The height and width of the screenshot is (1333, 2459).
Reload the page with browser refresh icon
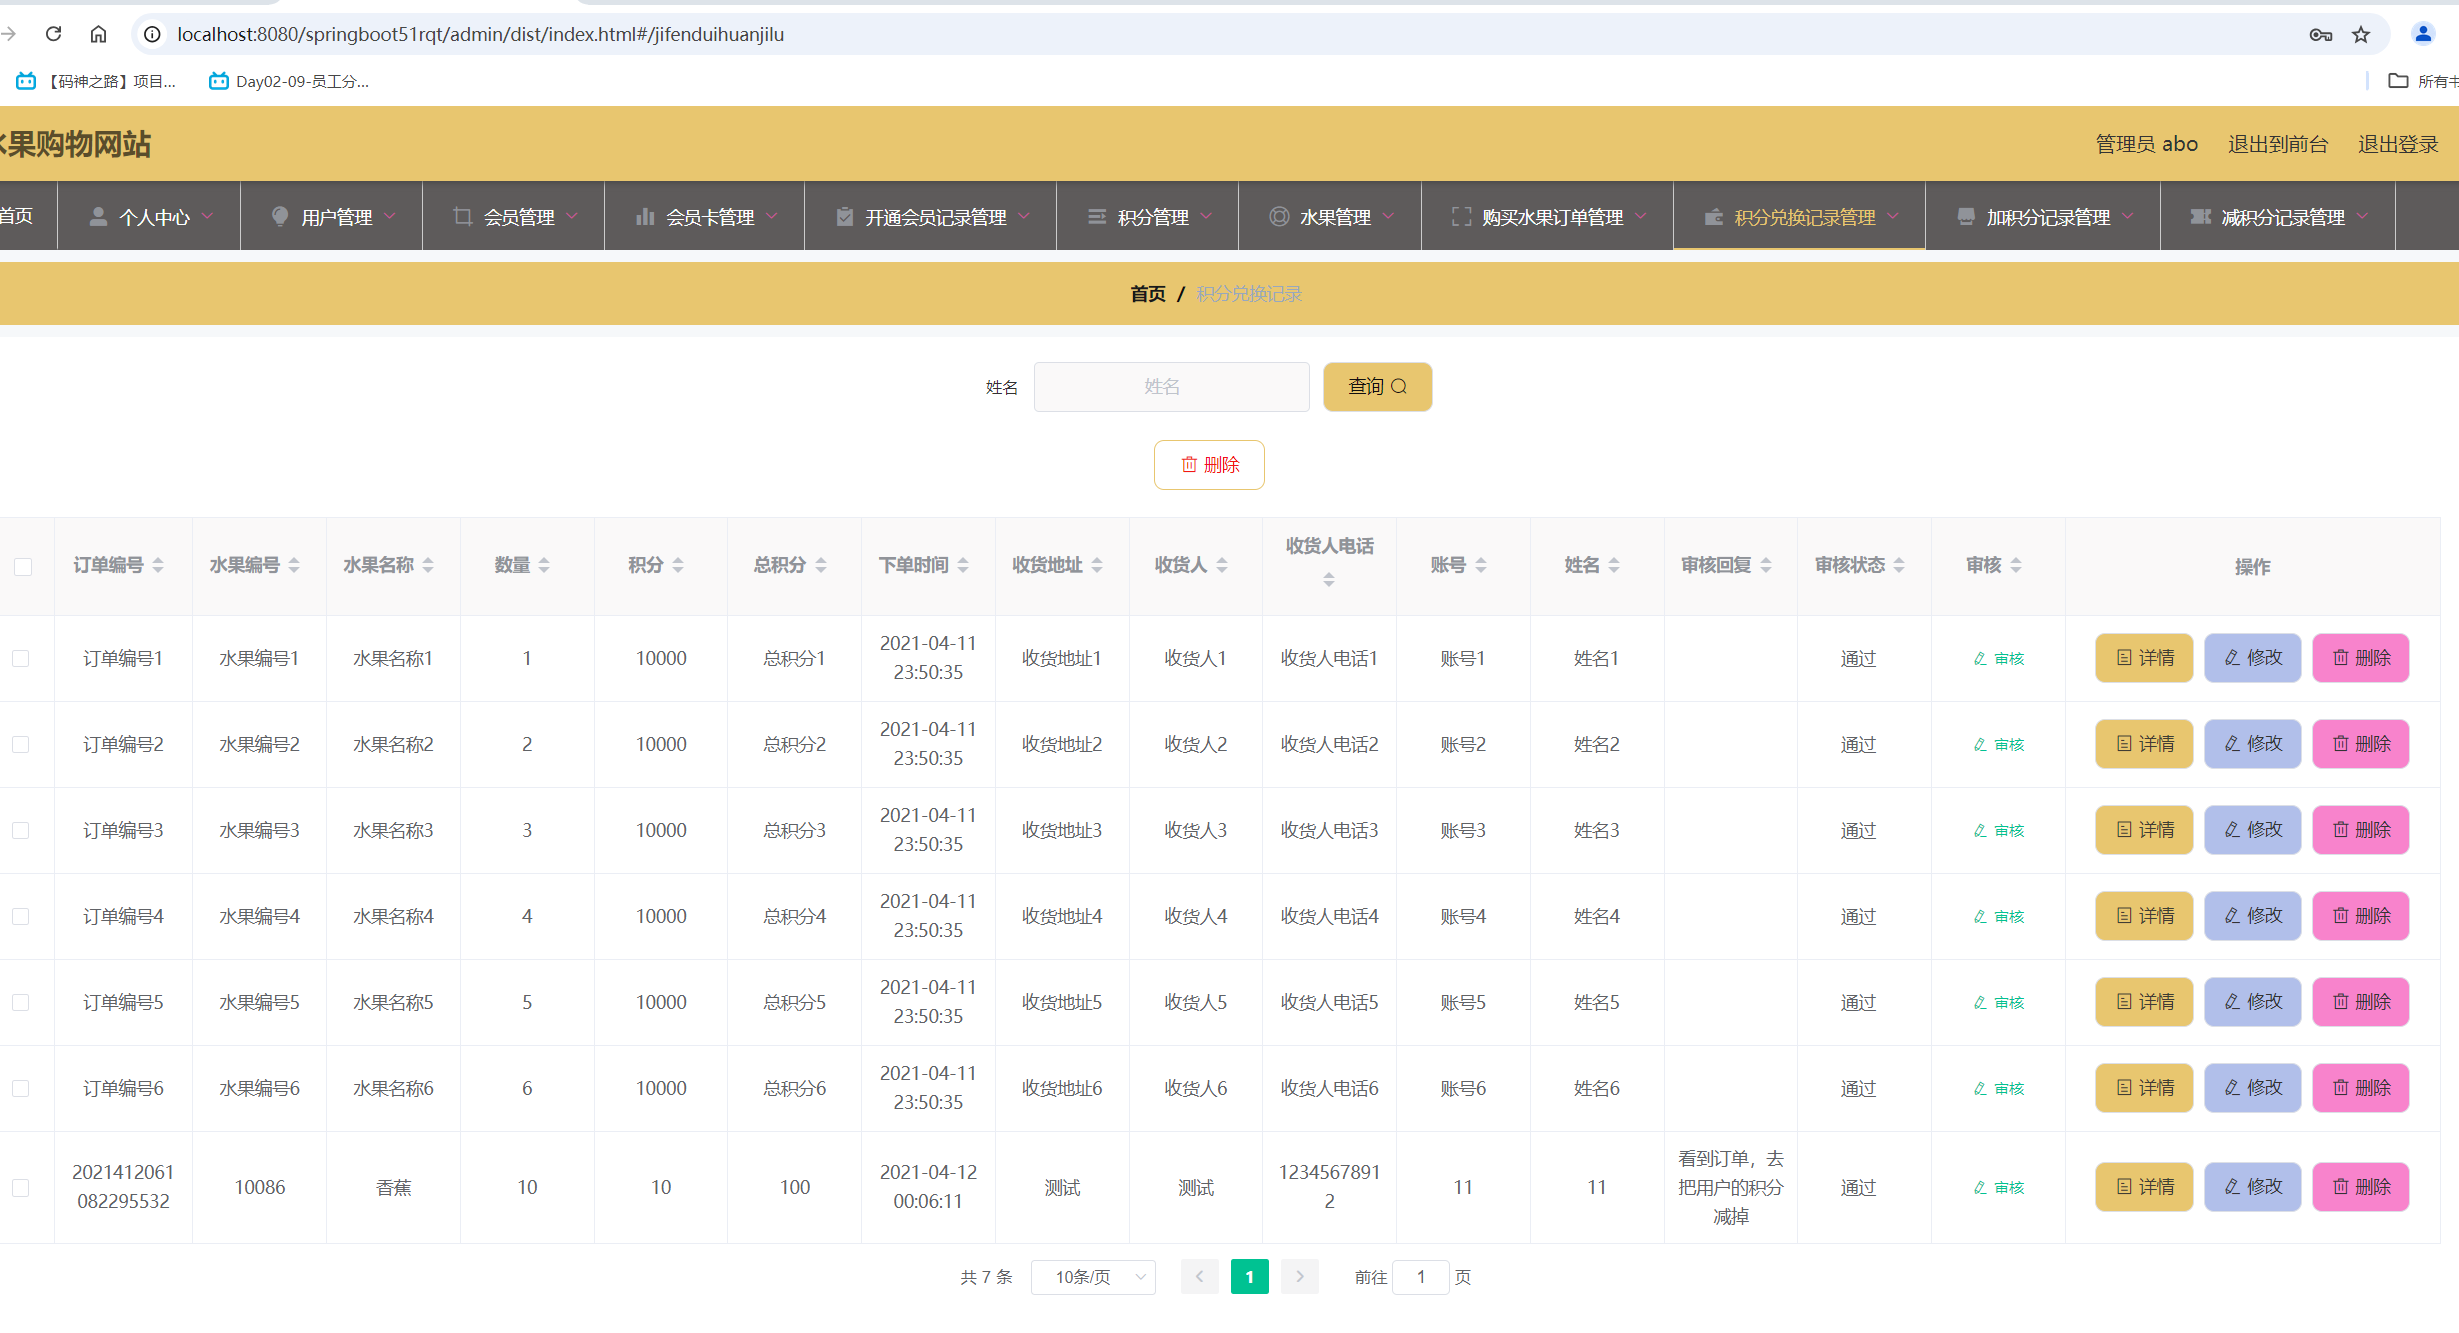pos(54,34)
